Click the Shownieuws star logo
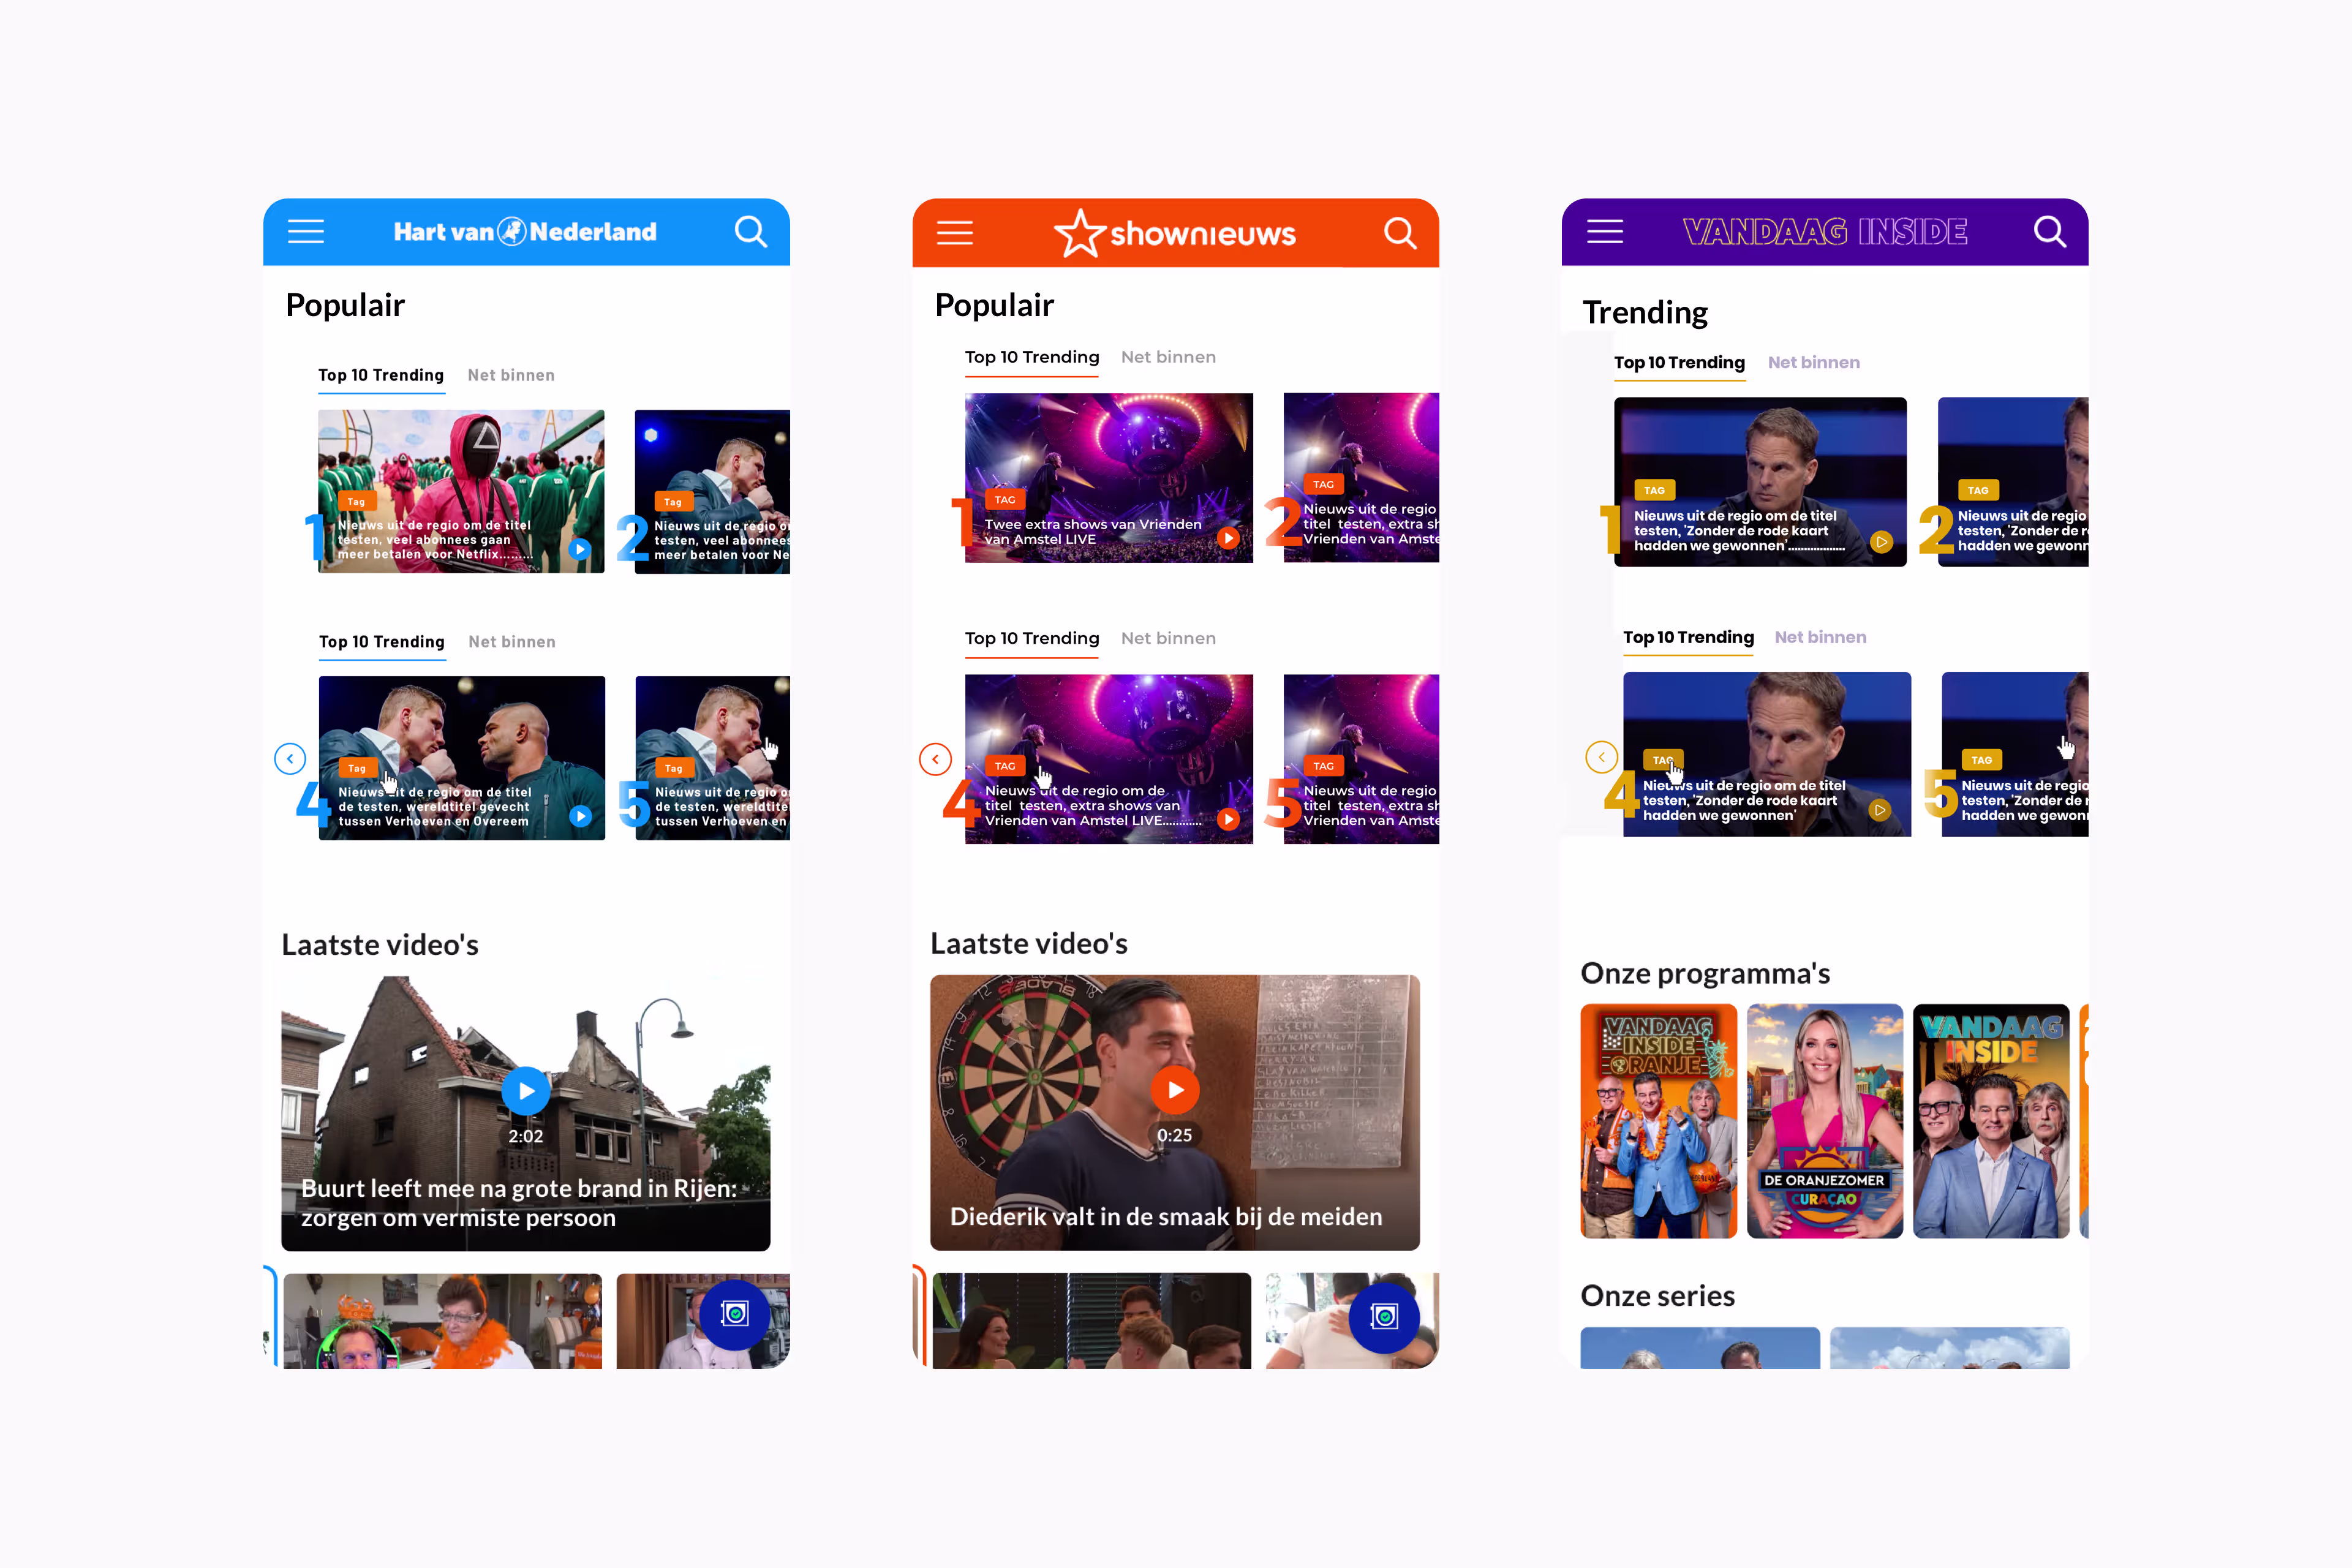The height and width of the screenshot is (1568, 2352). 1081,233
